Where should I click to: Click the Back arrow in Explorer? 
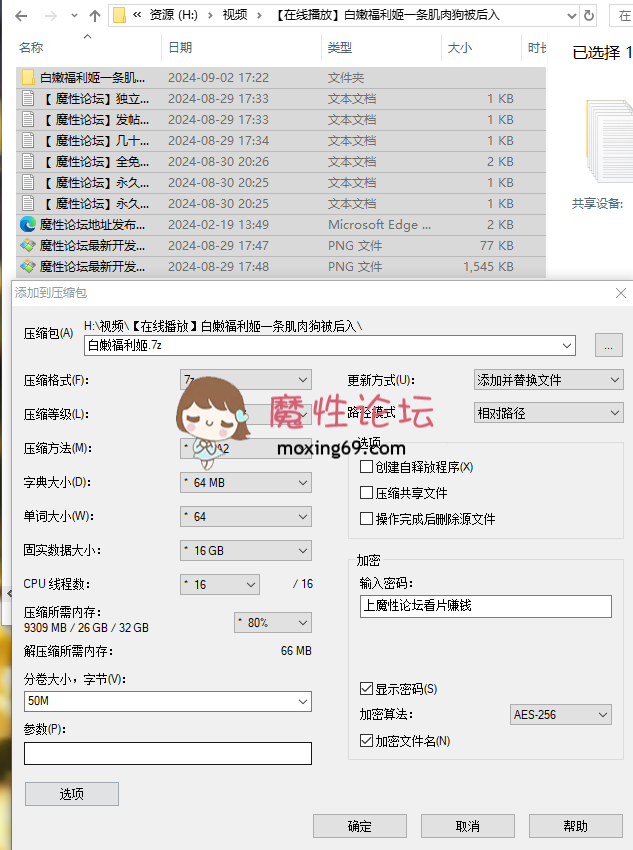coord(21,15)
